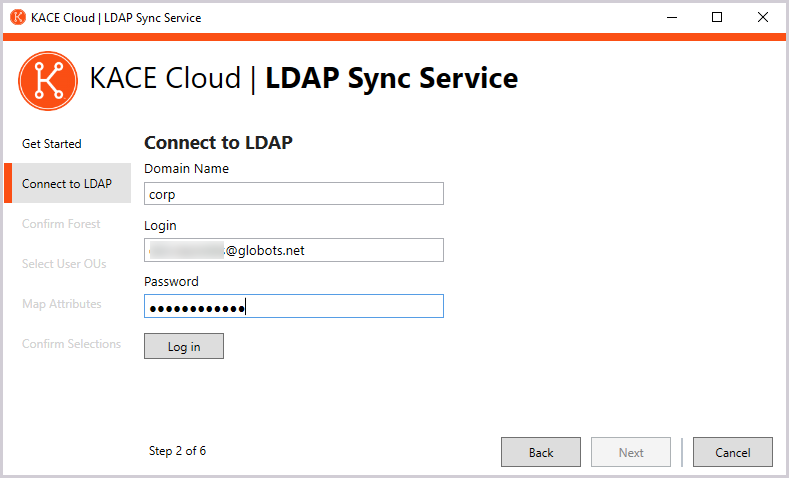Open the Select User OUs step
The width and height of the screenshot is (789, 478).
pyautogui.click(x=64, y=264)
